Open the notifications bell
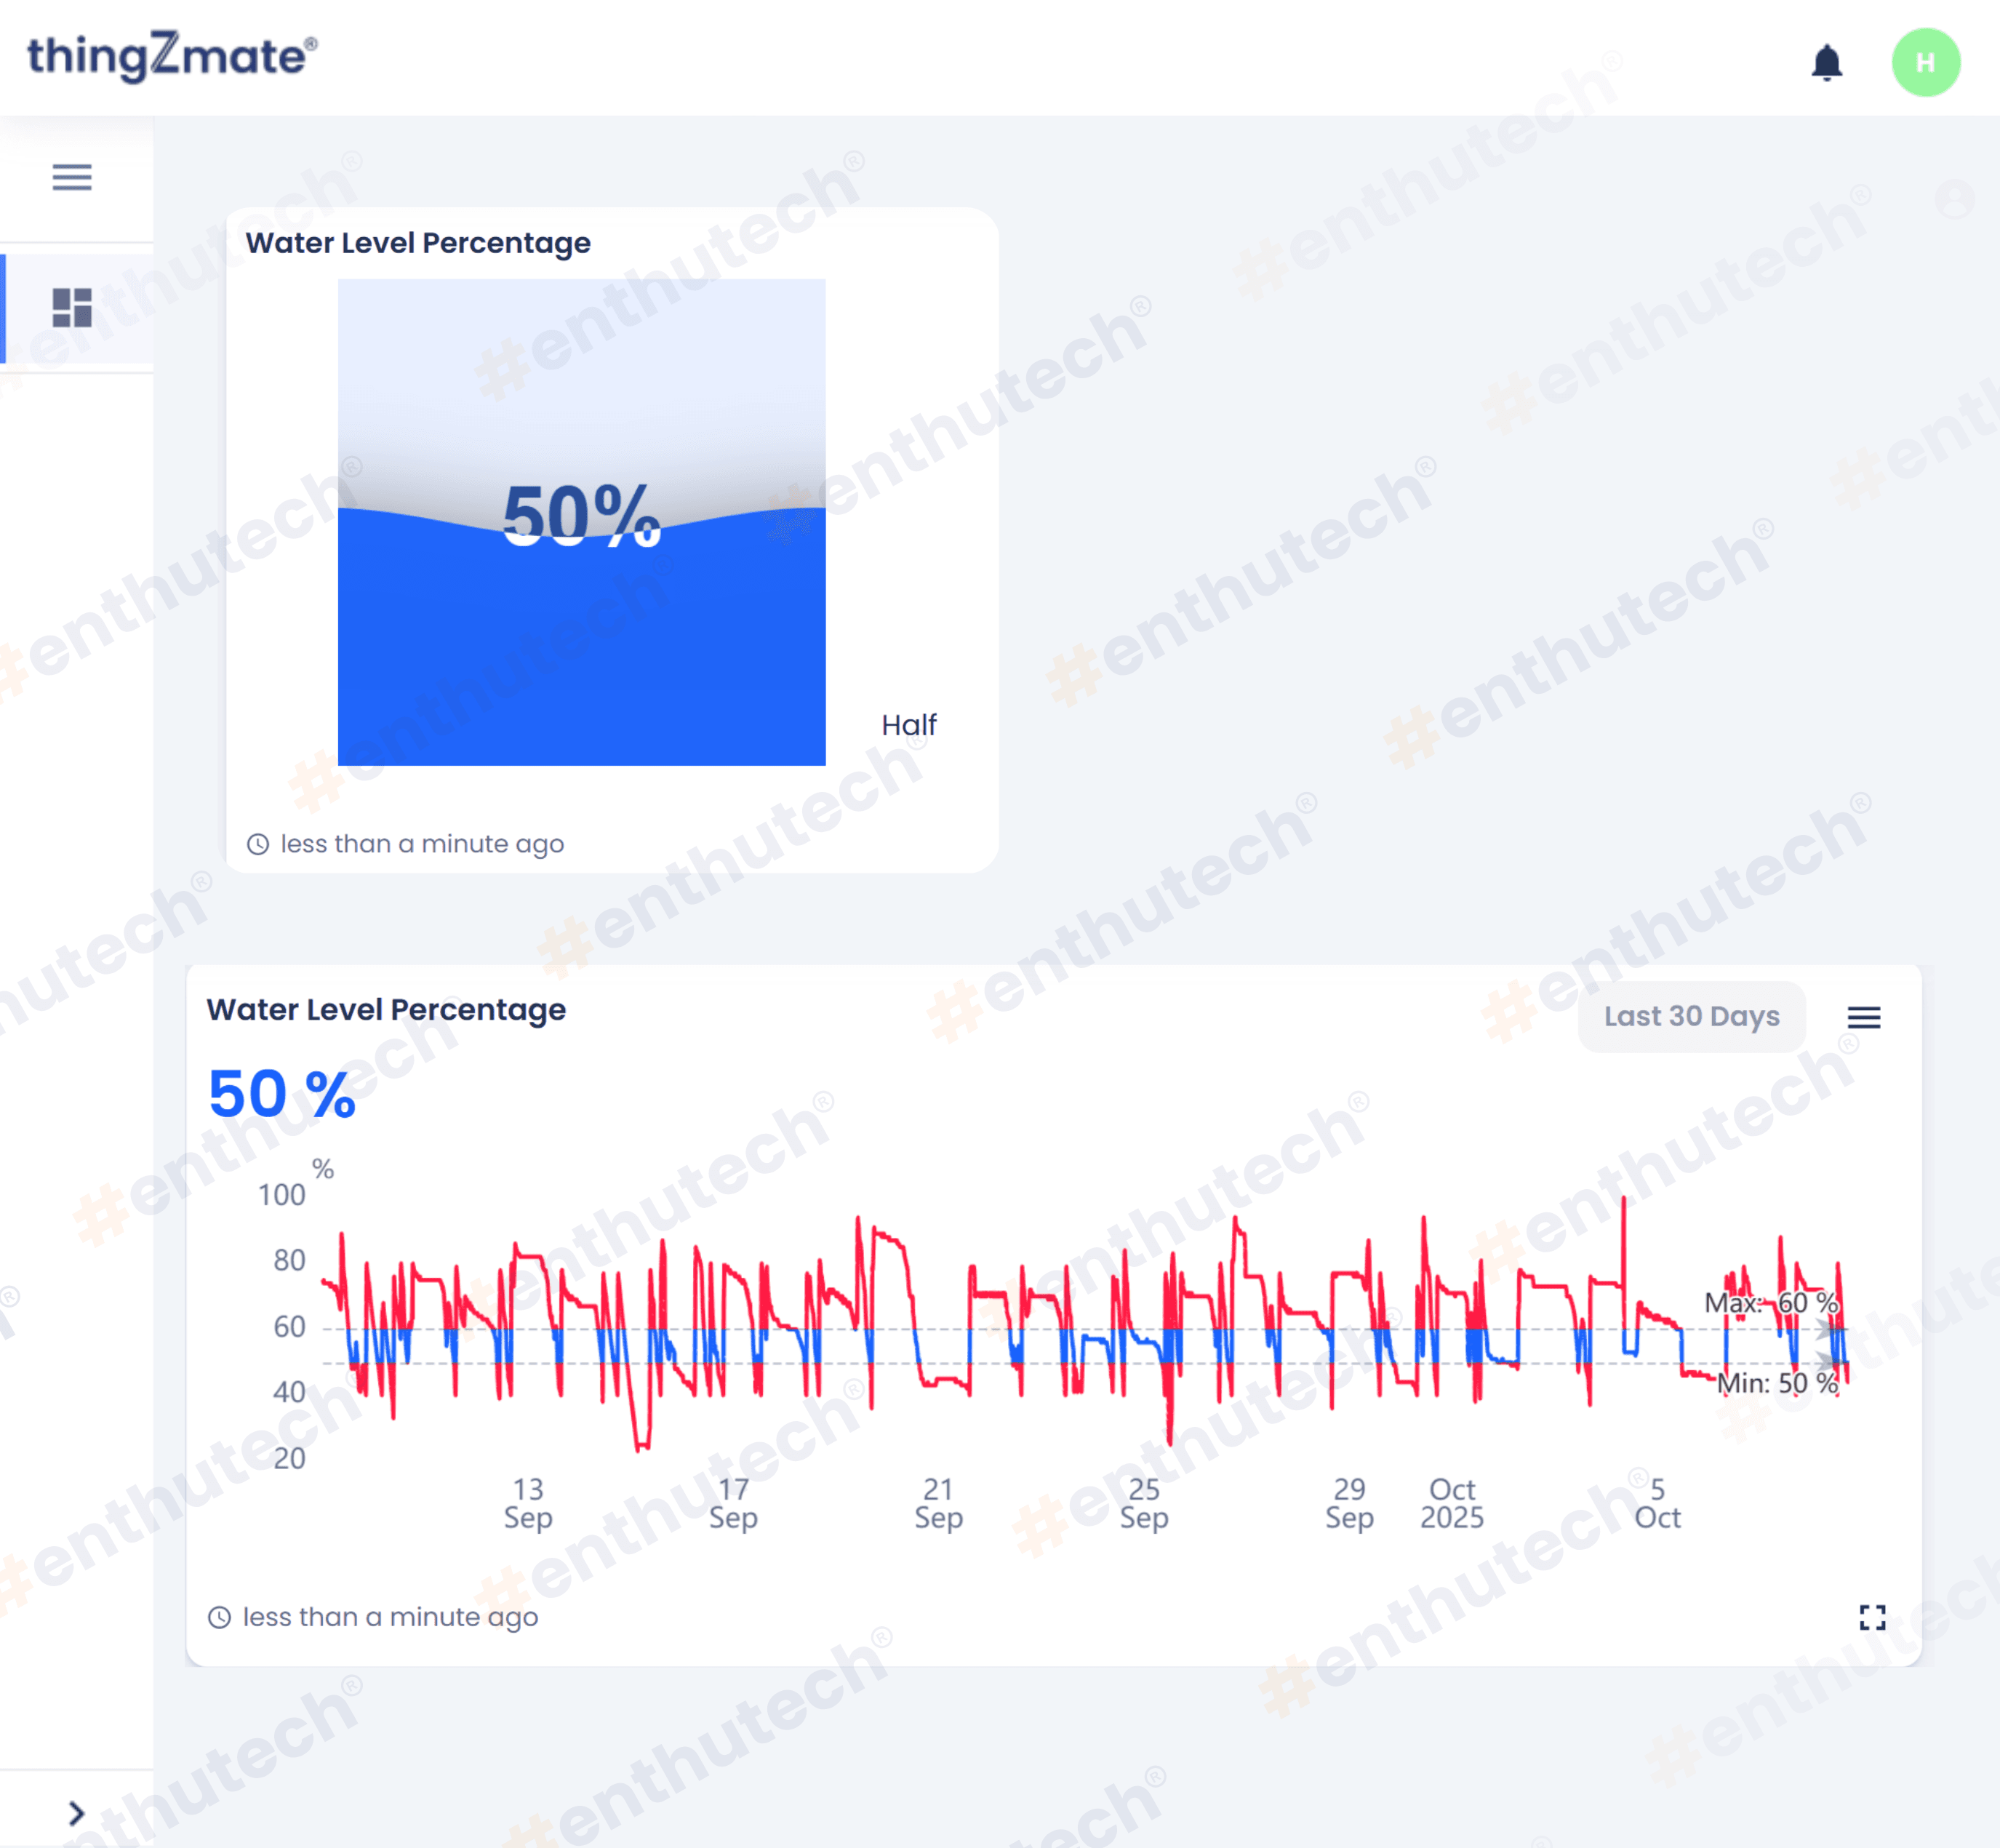This screenshot has width=2000, height=1848. (1826, 63)
